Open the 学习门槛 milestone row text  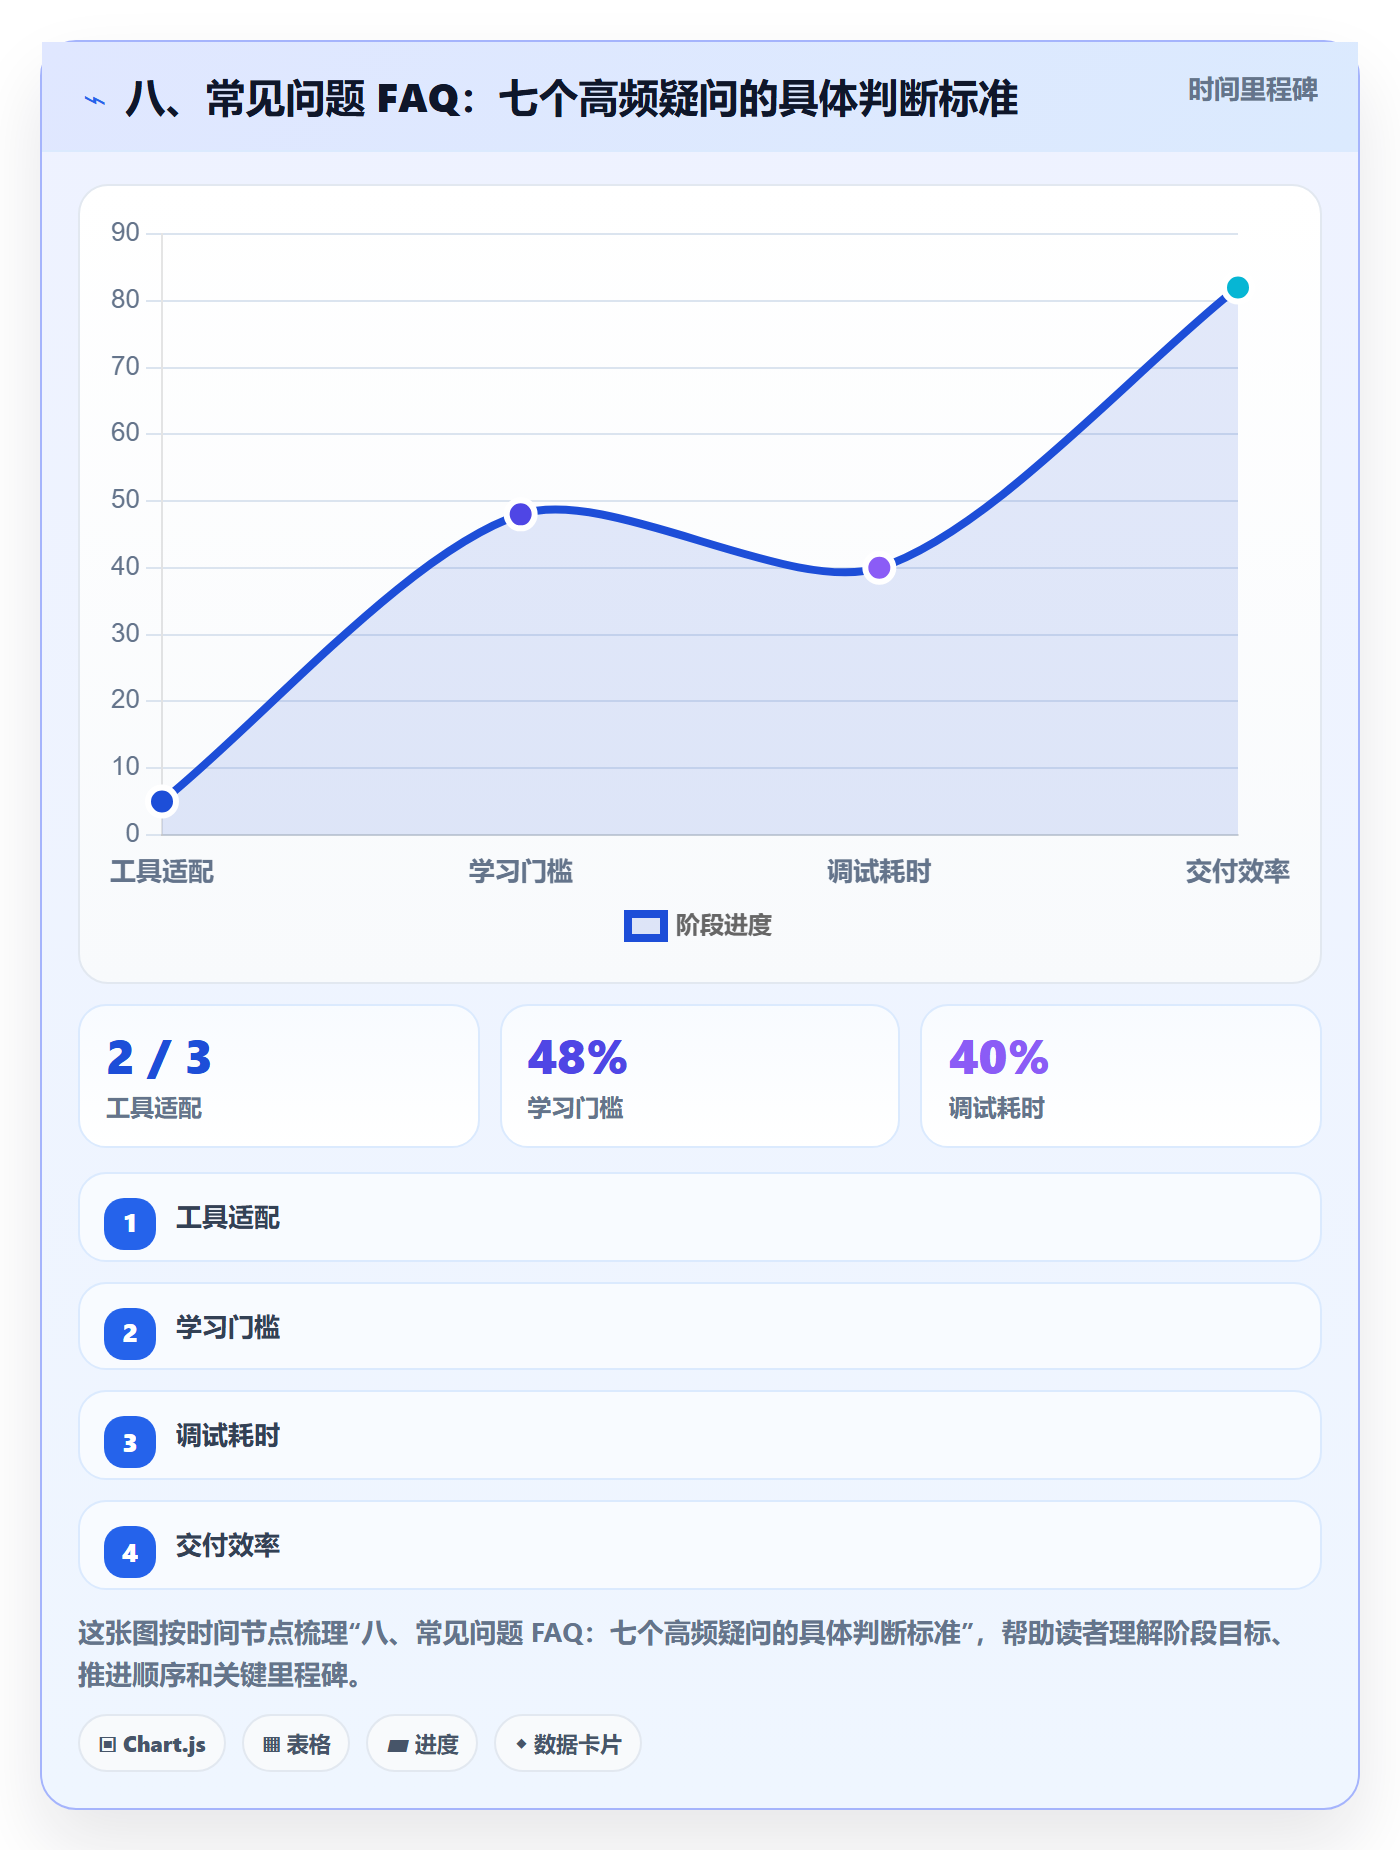(228, 1328)
